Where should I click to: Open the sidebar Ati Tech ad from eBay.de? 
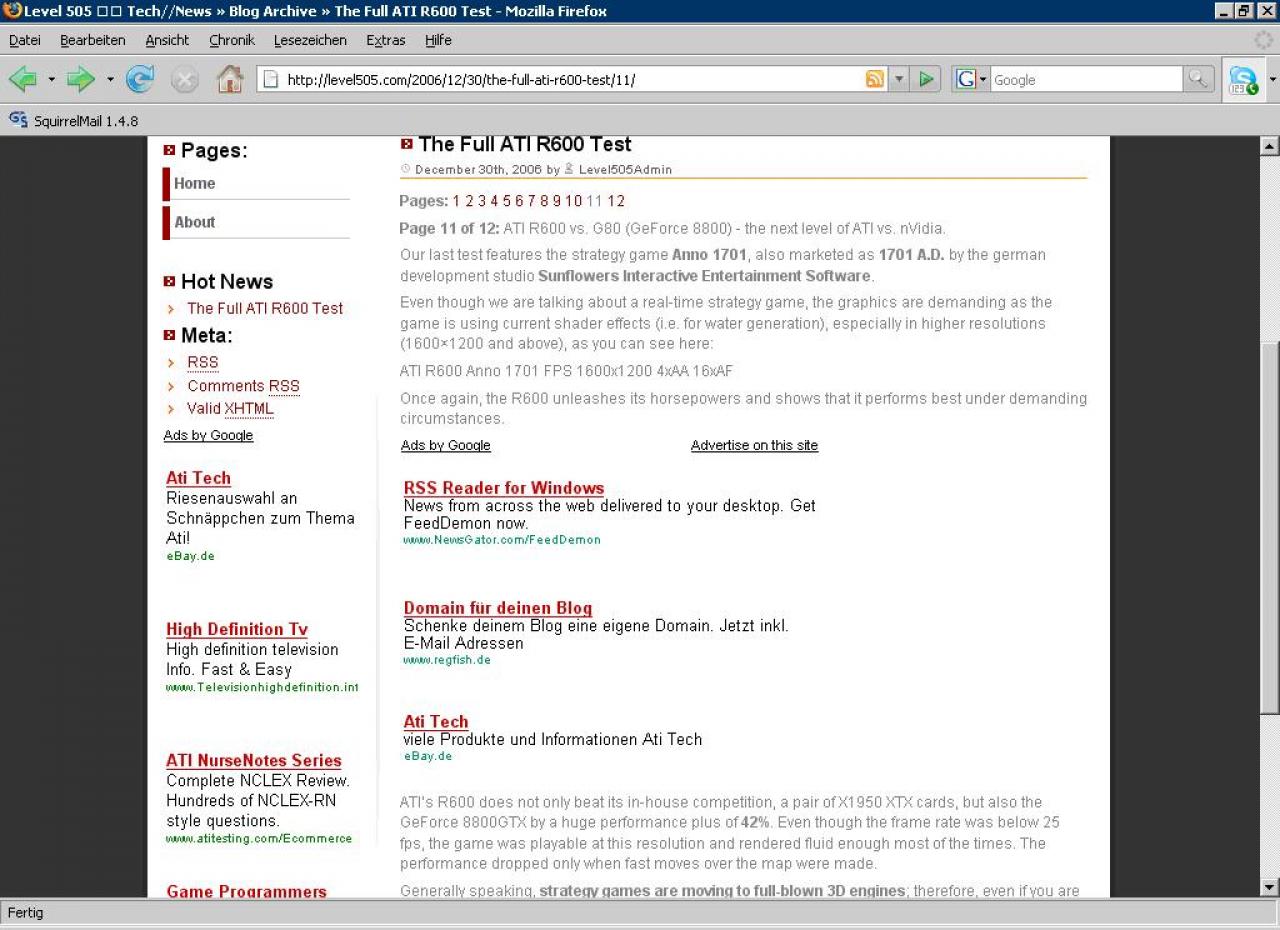[198, 478]
